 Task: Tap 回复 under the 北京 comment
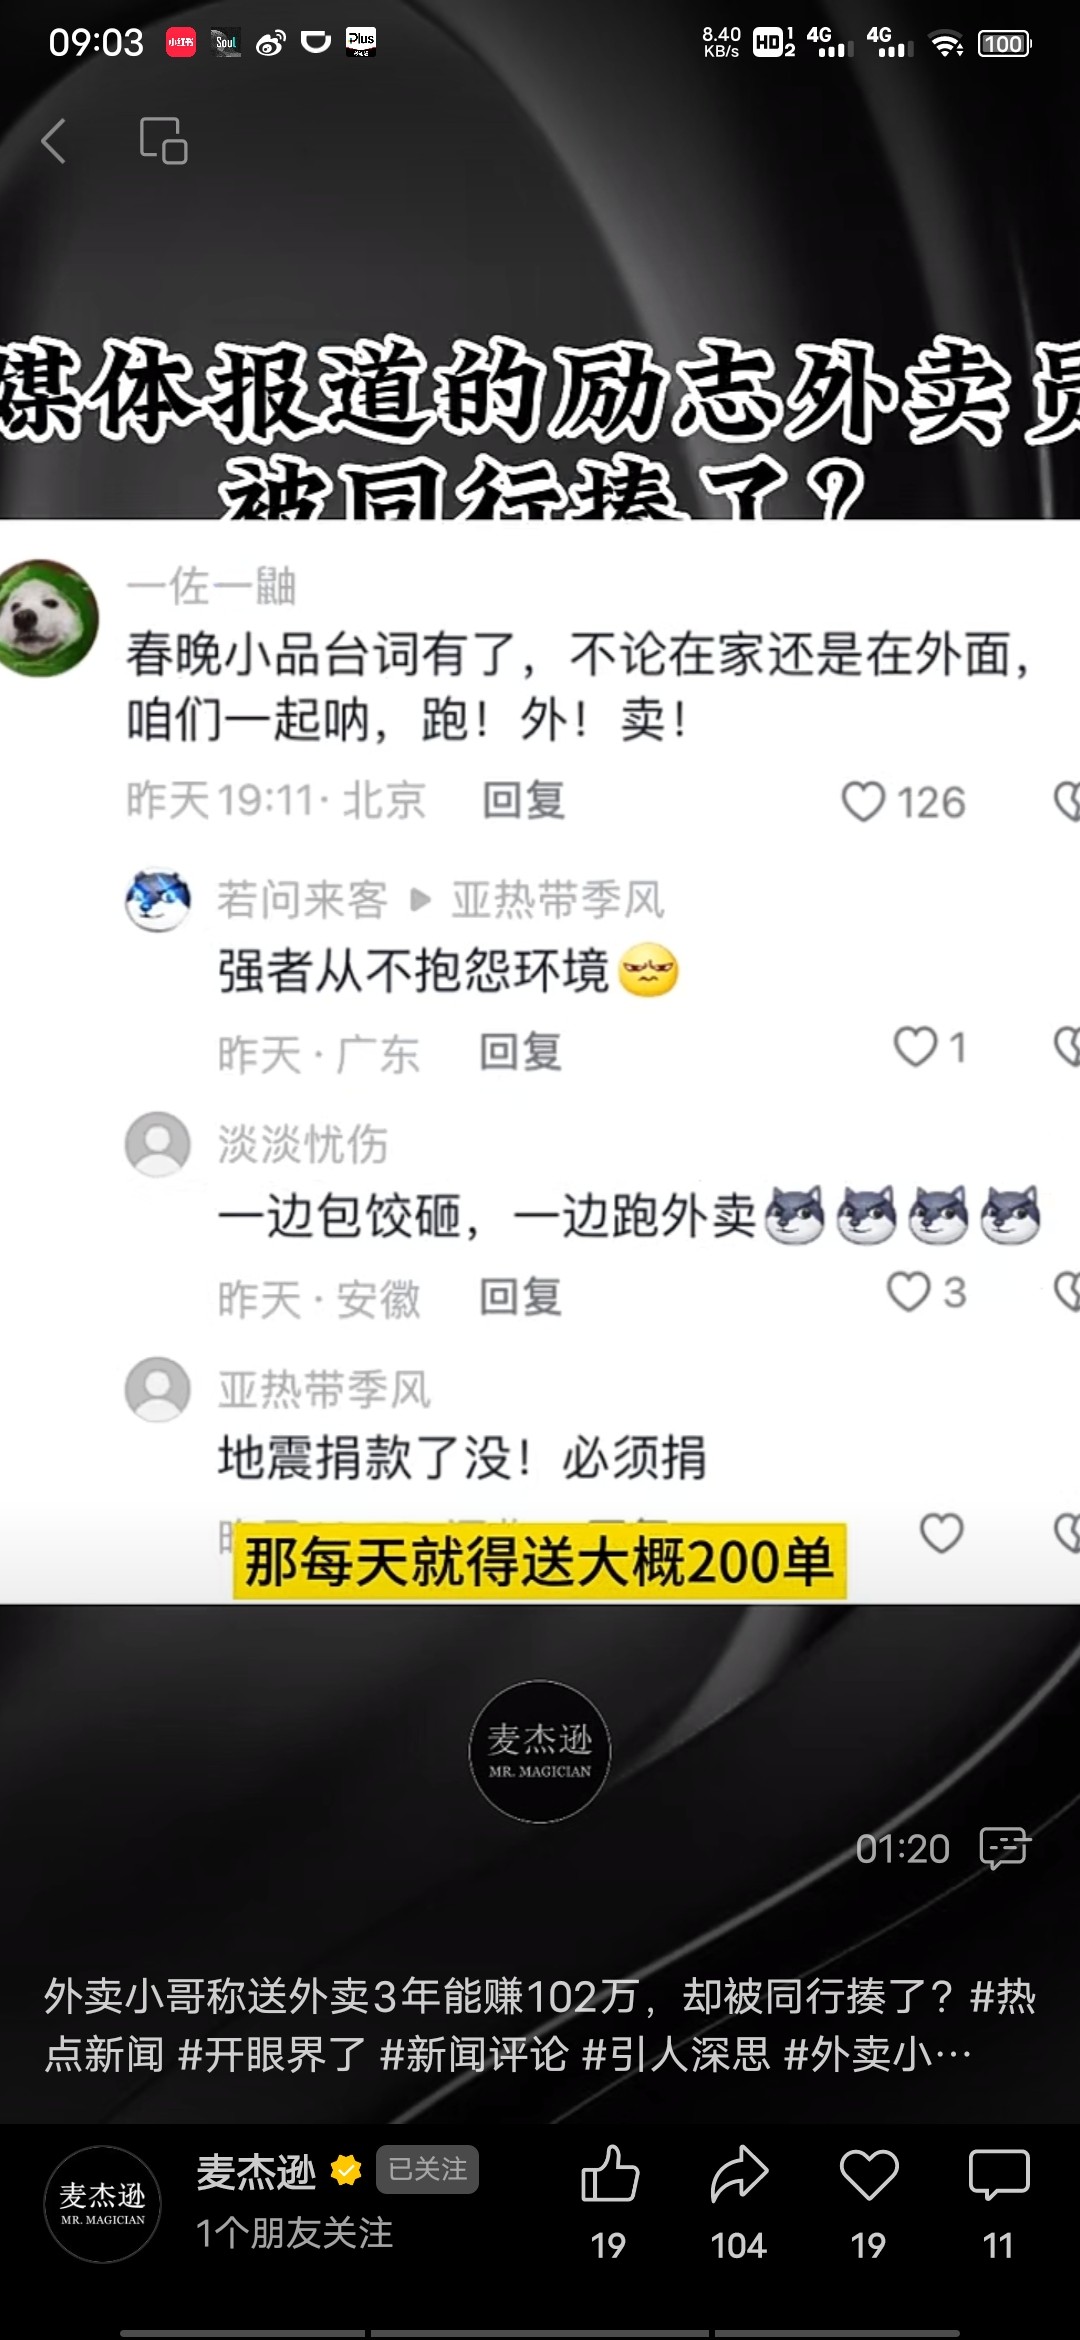[x=523, y=801]
